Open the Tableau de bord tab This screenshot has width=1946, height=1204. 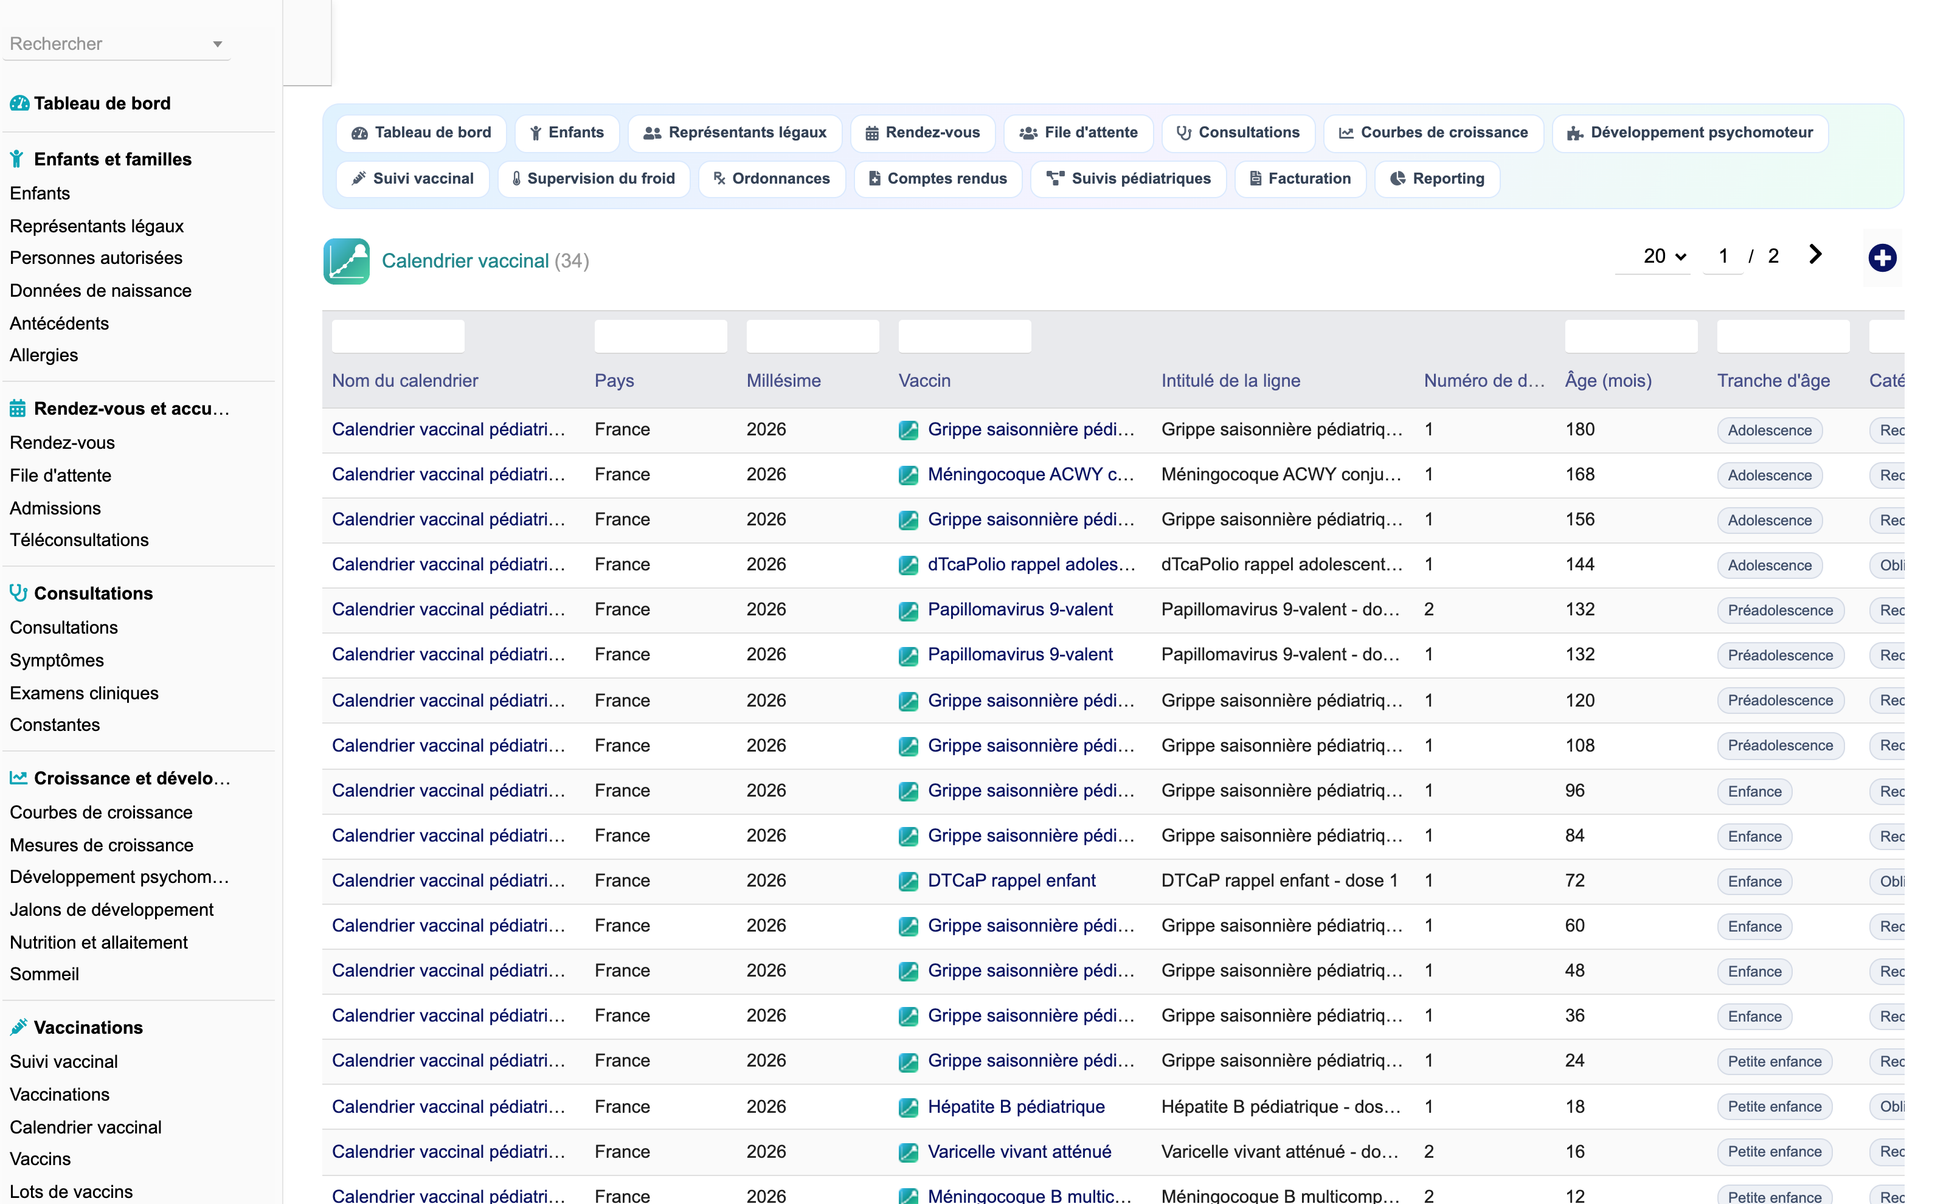click(x=421, y=133)
